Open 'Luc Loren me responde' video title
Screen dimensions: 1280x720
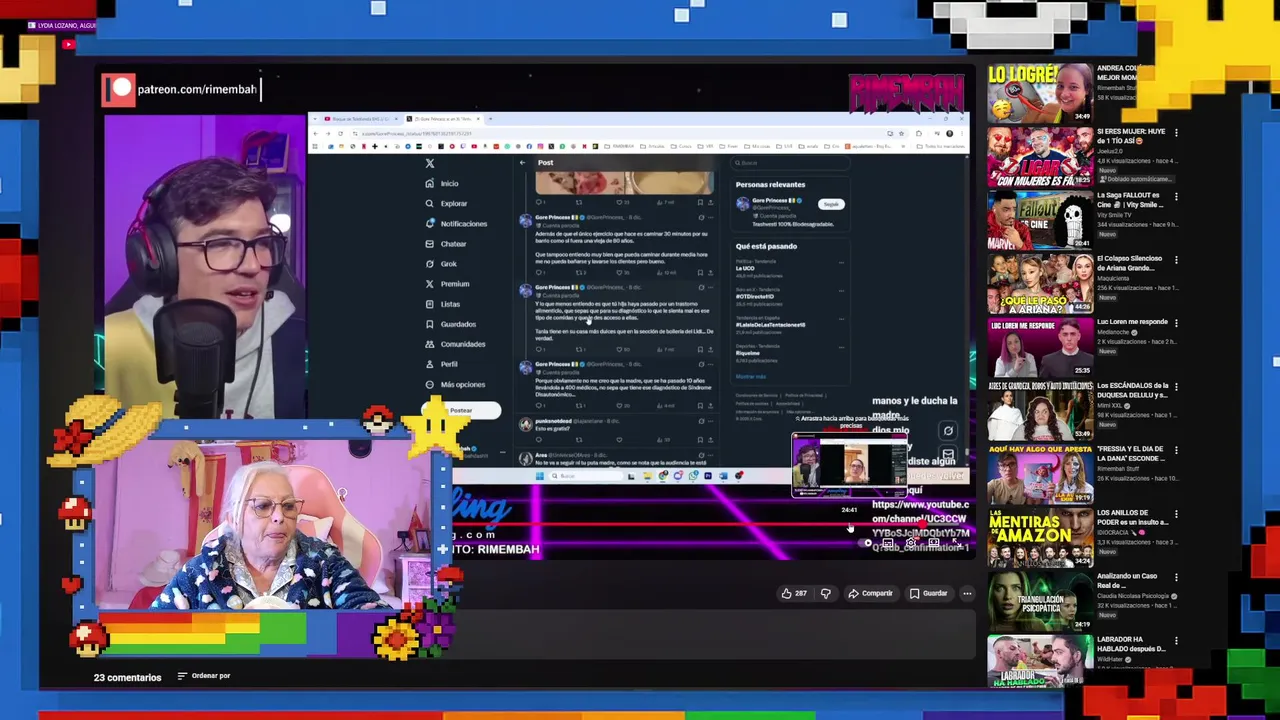tap(1132, 322)
